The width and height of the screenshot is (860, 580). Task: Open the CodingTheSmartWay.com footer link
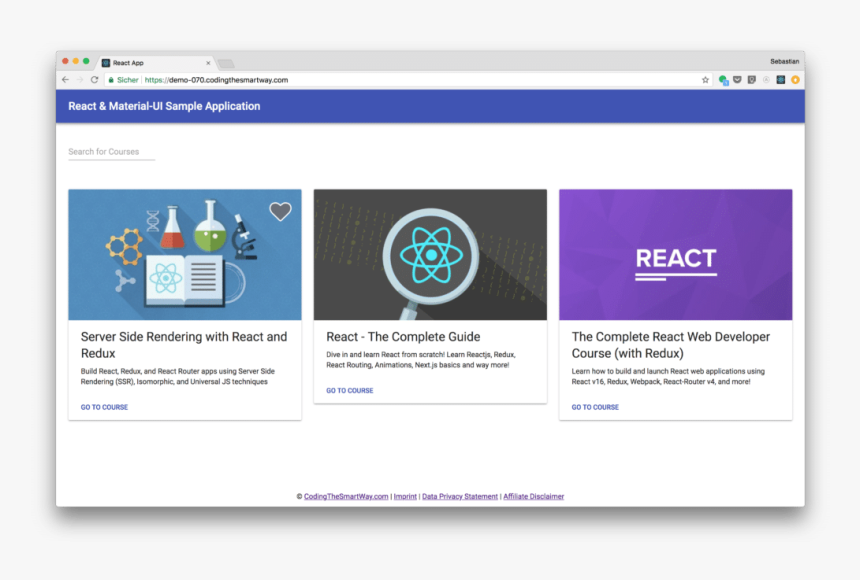(346, 497)
